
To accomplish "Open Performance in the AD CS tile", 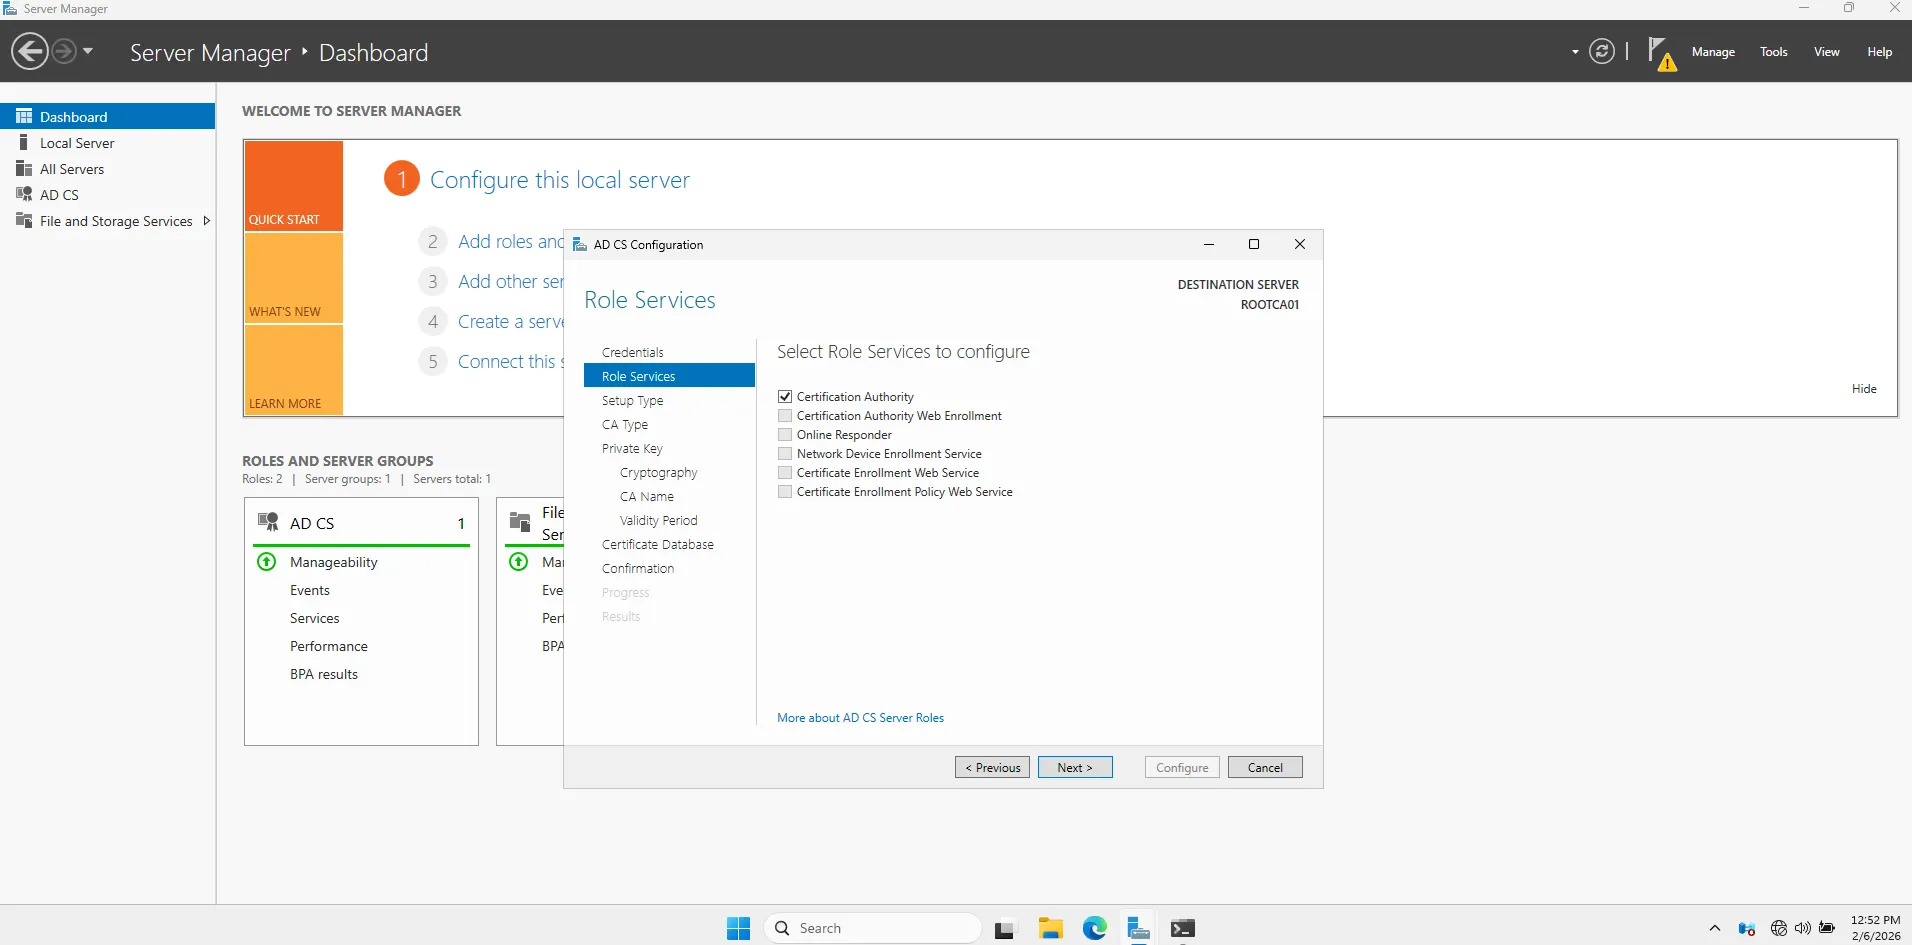I will tap(329, 646).
